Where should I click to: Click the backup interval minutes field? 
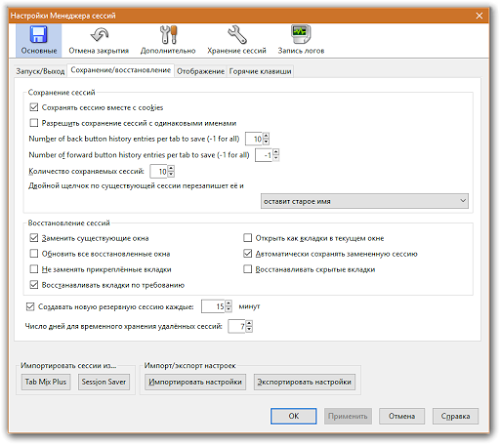[x=213, y=306]
